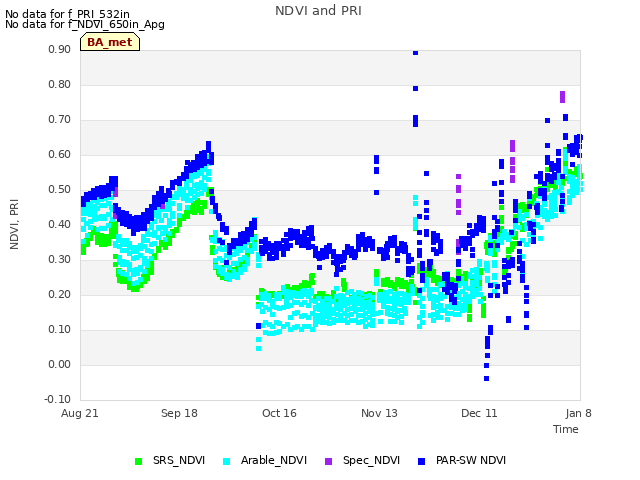Click the y-axis label NDVI, PRI
The height and width of the screenshot is (480, 640).
coord(14,224)
